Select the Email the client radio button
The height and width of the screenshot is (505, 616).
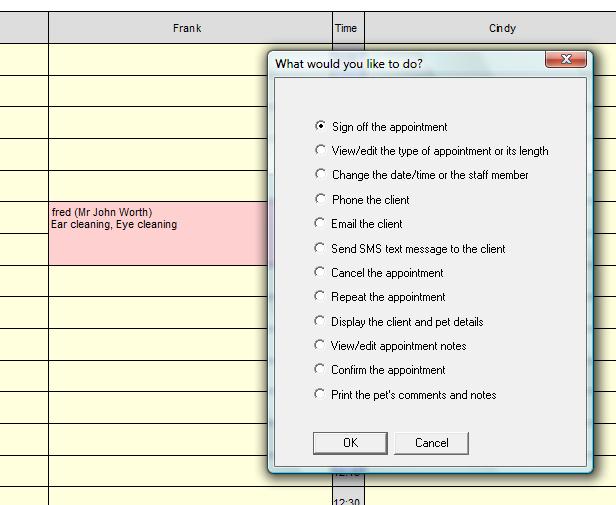[320, 224]
